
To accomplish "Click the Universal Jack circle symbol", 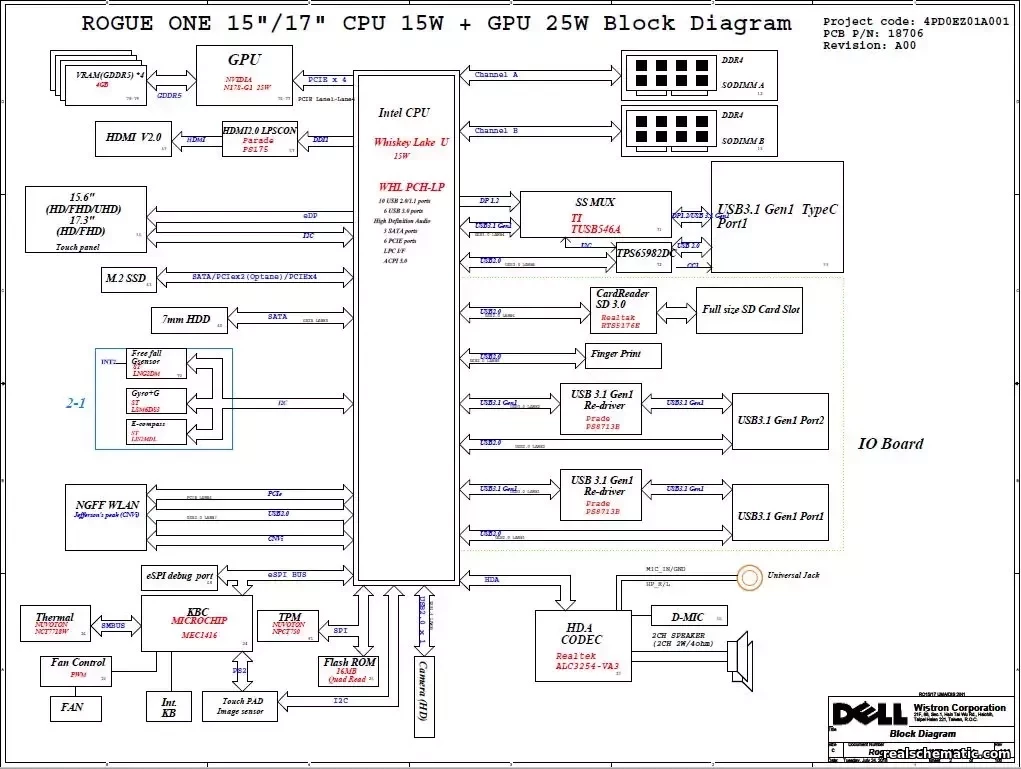I will coord(749,576).
